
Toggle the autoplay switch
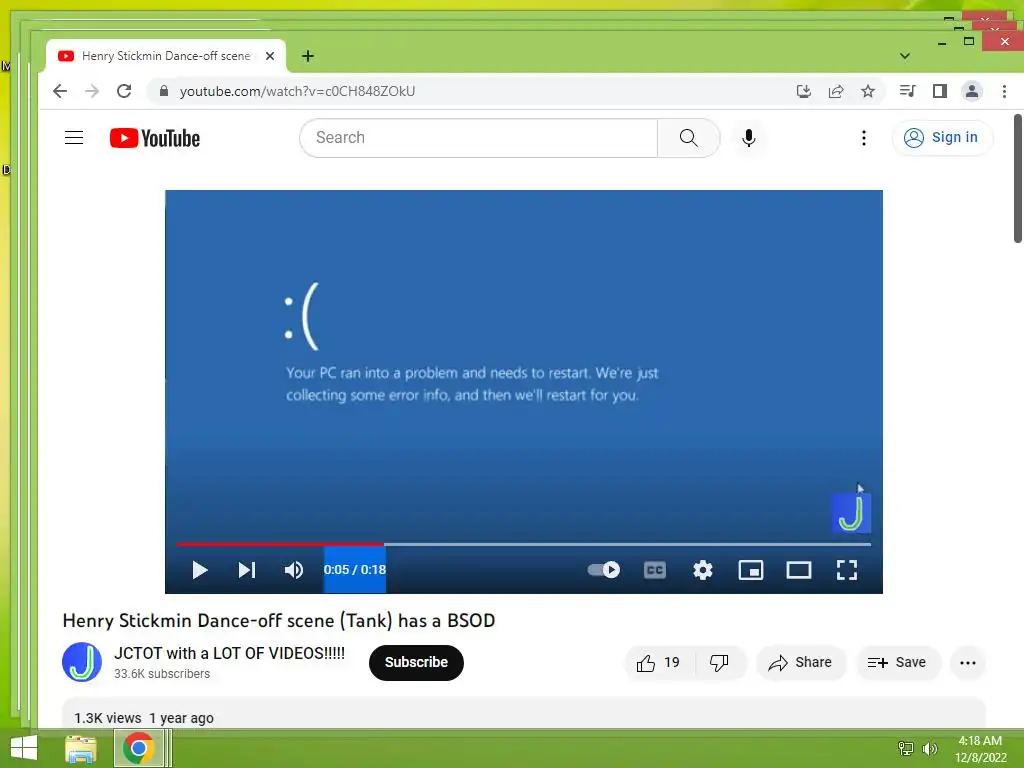pyautogui.click(x=603, y=570)
